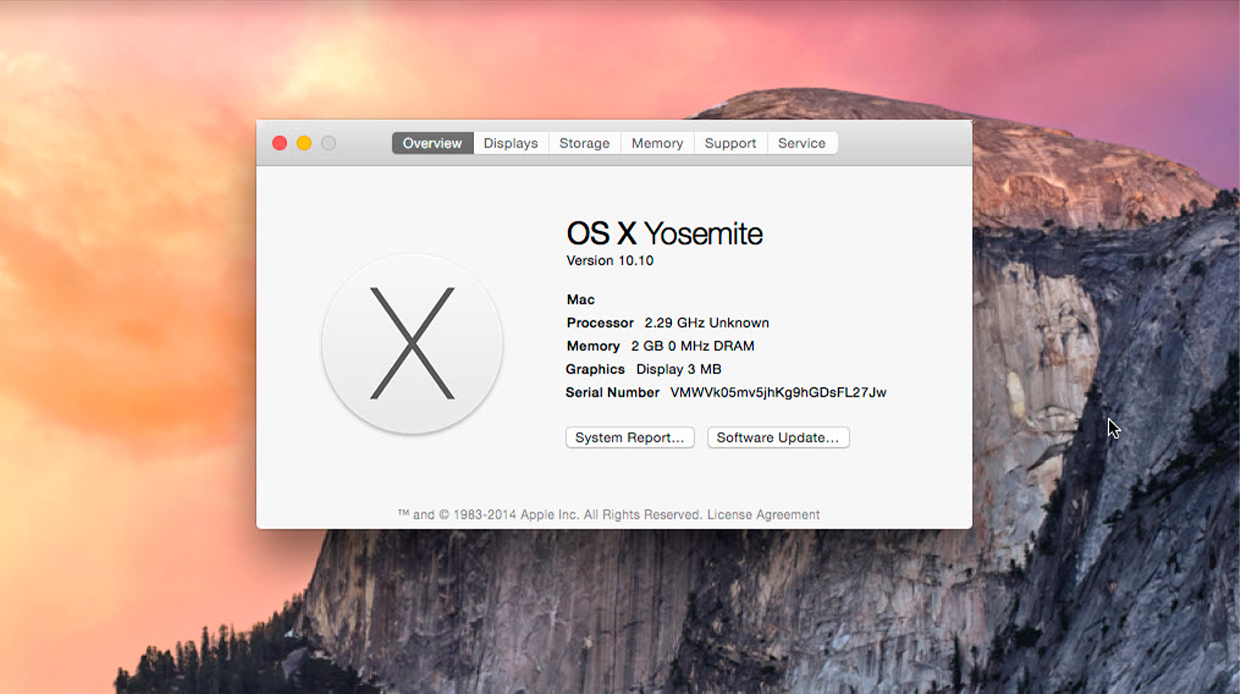Click the OS X Yosemite logo
1240x694 pixels.
point(412,343)
